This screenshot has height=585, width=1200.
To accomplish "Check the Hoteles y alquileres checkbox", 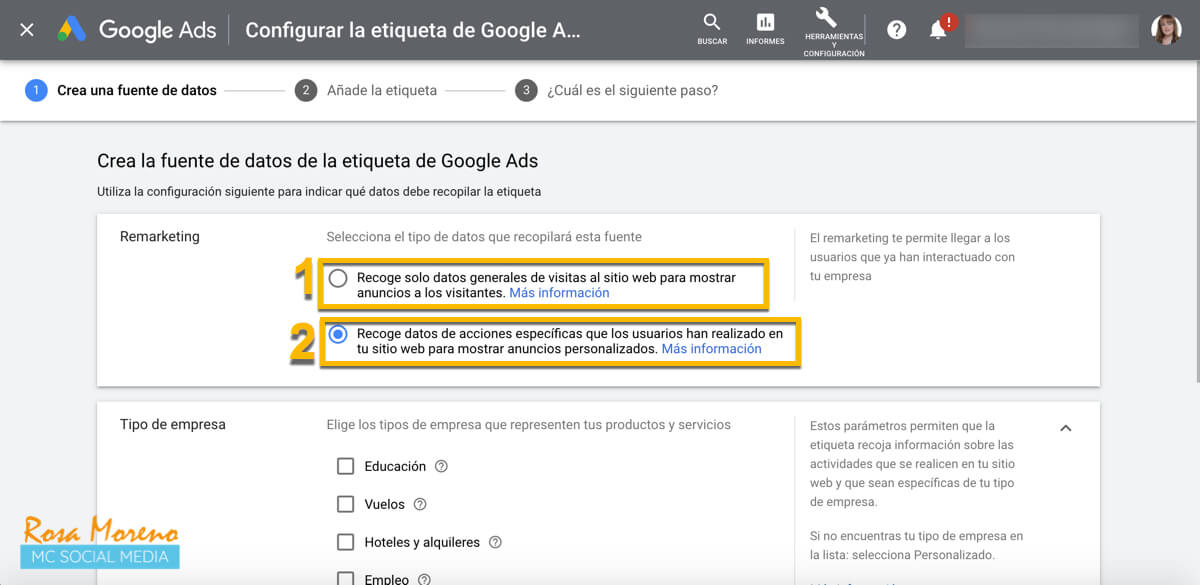I will click(x=345, y=542).
